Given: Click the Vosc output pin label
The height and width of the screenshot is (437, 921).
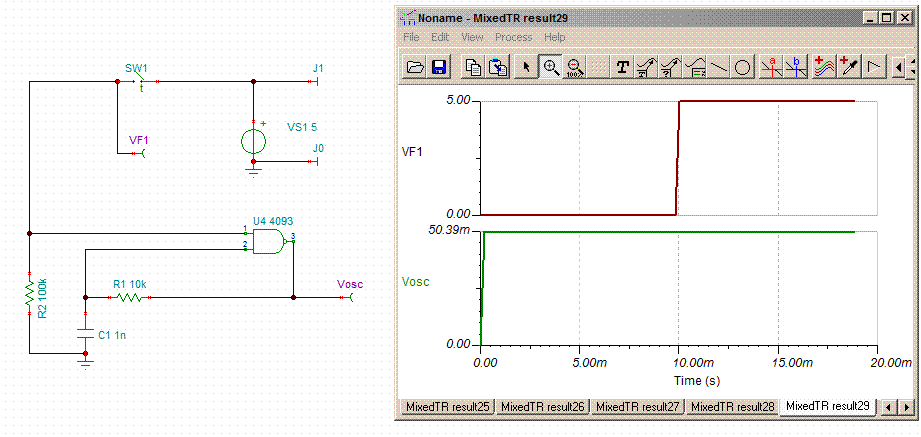Looking at the screenshot, I should tap(350, 285).
